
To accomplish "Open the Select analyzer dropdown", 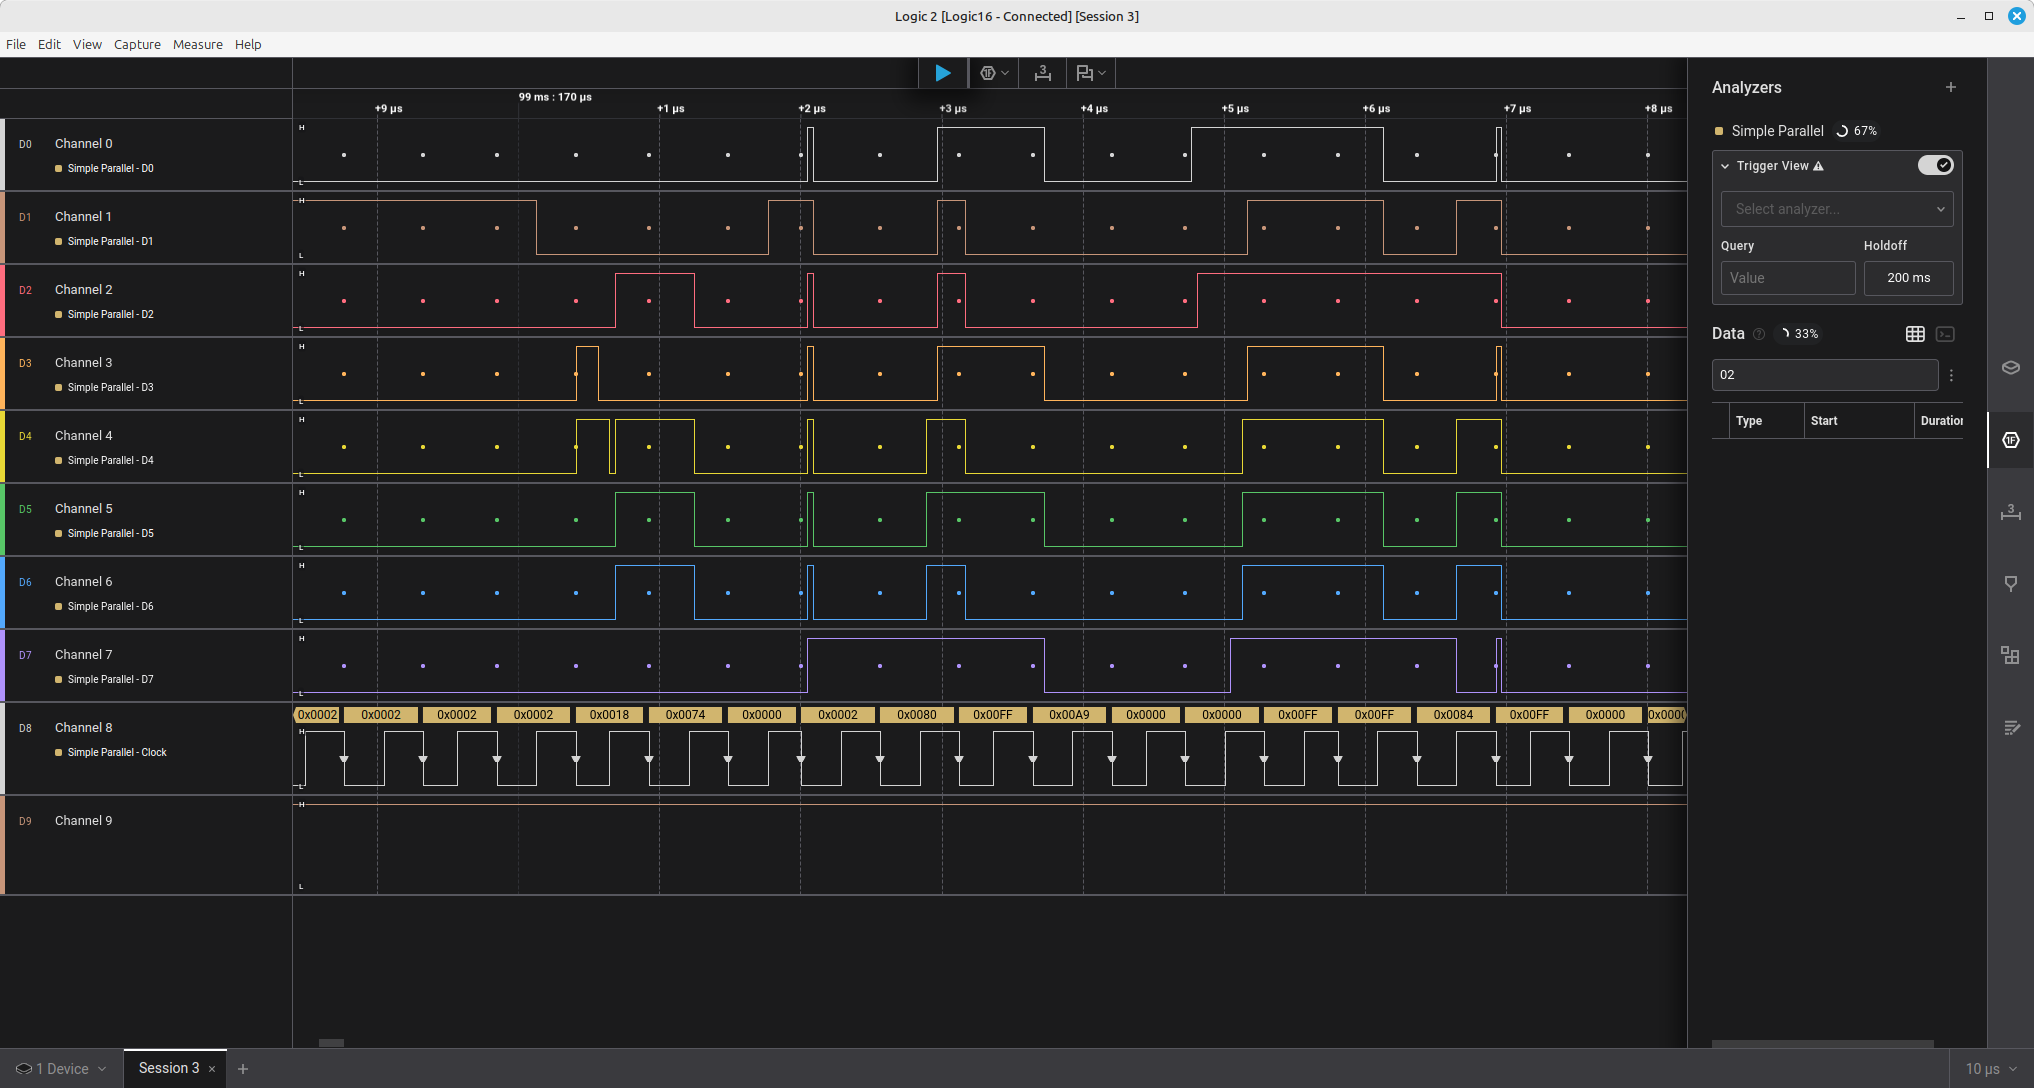I will point(1836,209).
